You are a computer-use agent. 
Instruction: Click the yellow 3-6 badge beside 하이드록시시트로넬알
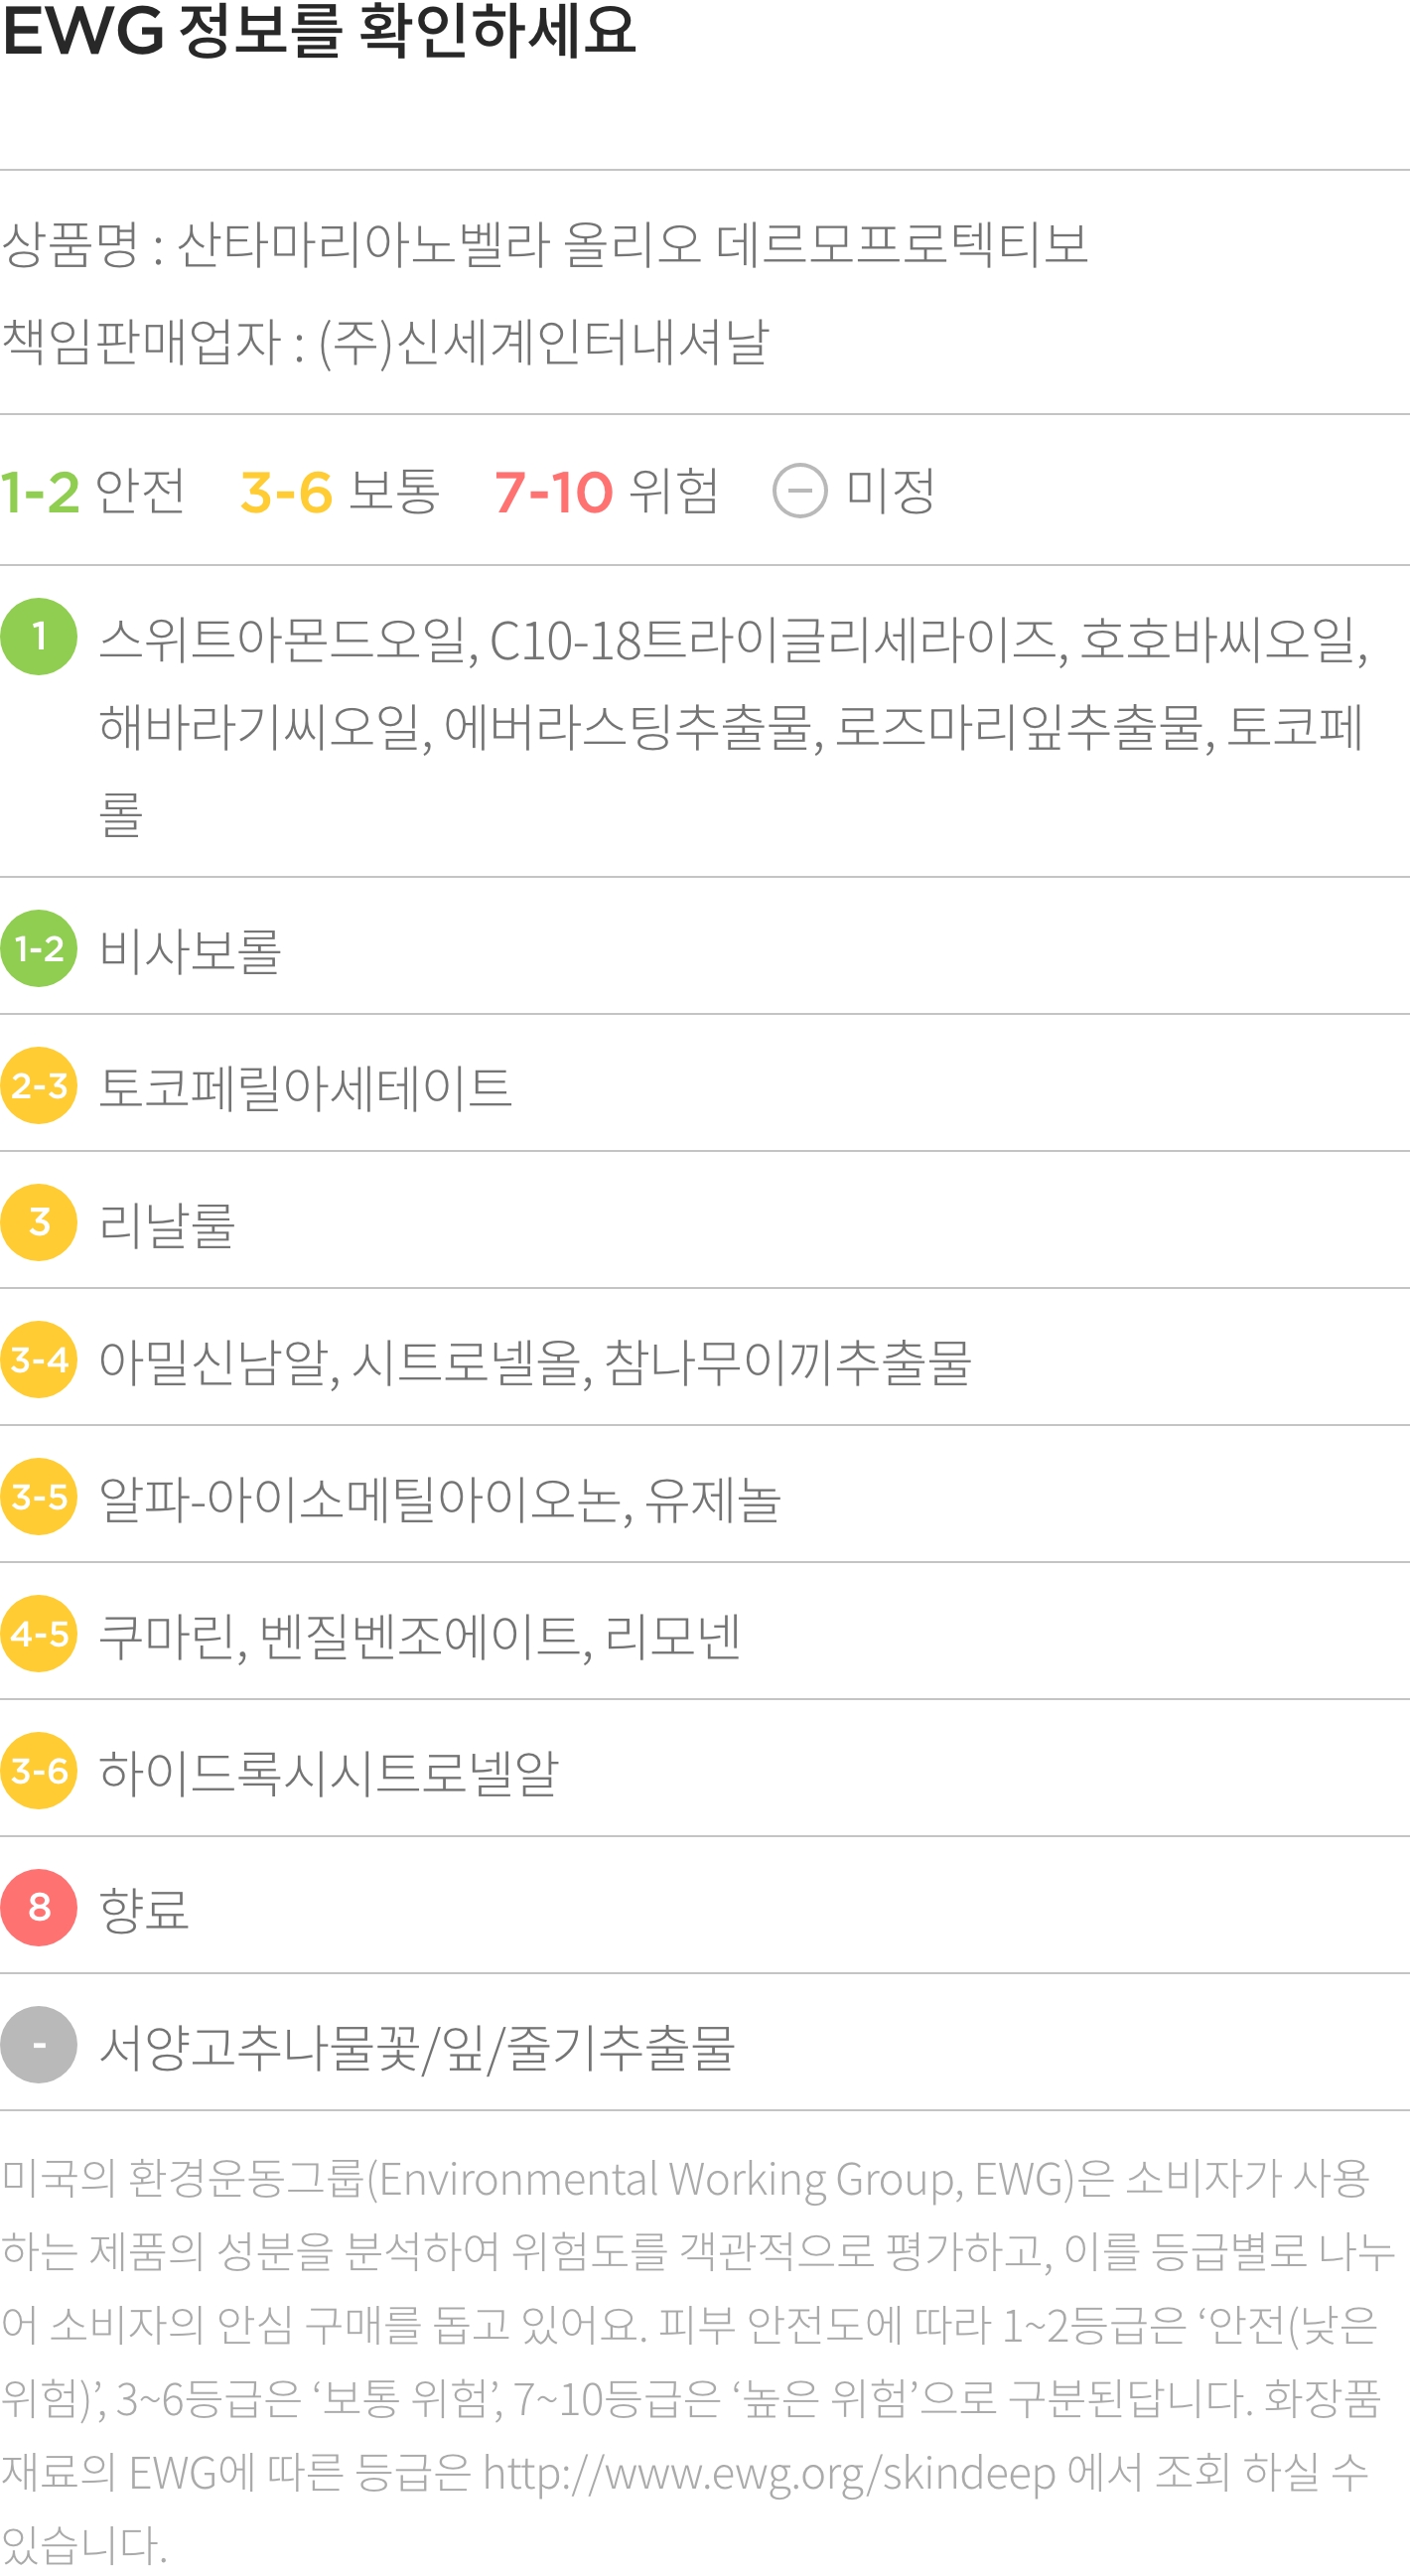(39, 1770)
